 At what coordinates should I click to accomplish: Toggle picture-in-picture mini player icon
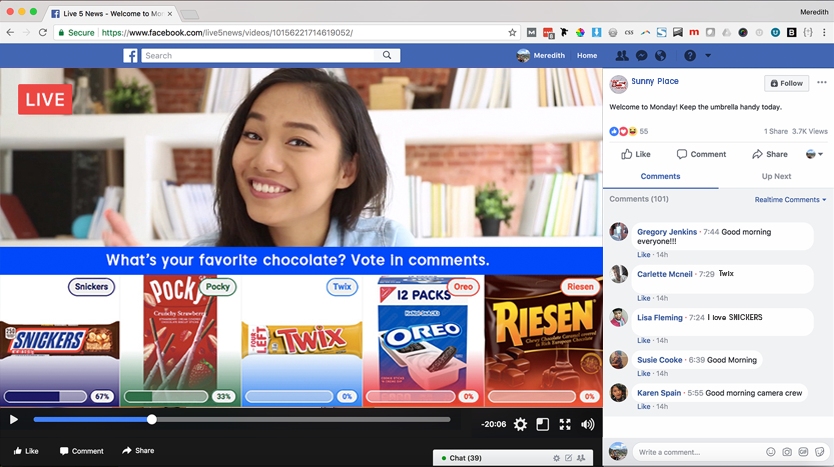pos(543,424)
